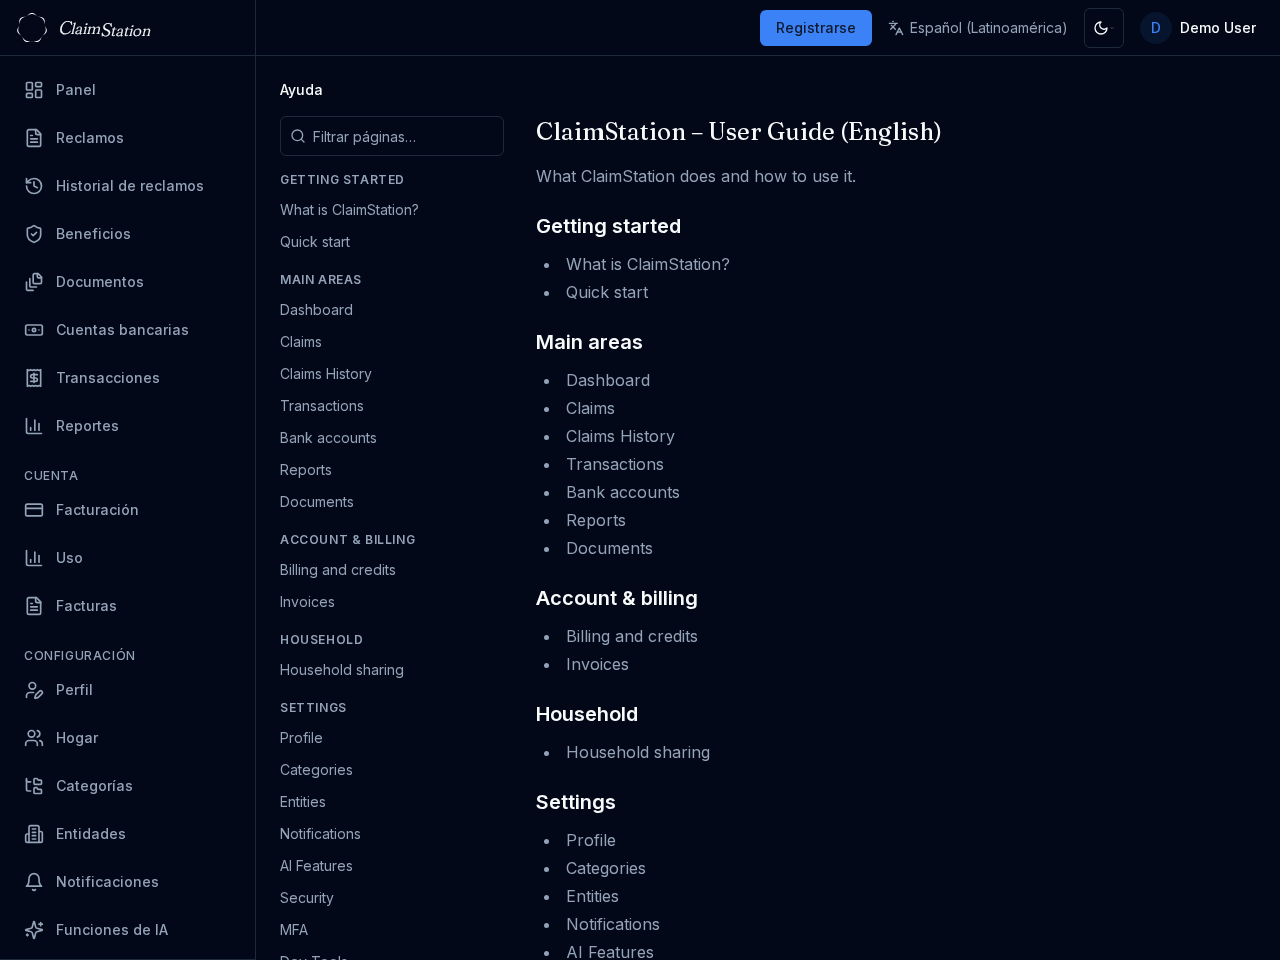Click the Funciones de IA sparkle icon

point(34,930)
